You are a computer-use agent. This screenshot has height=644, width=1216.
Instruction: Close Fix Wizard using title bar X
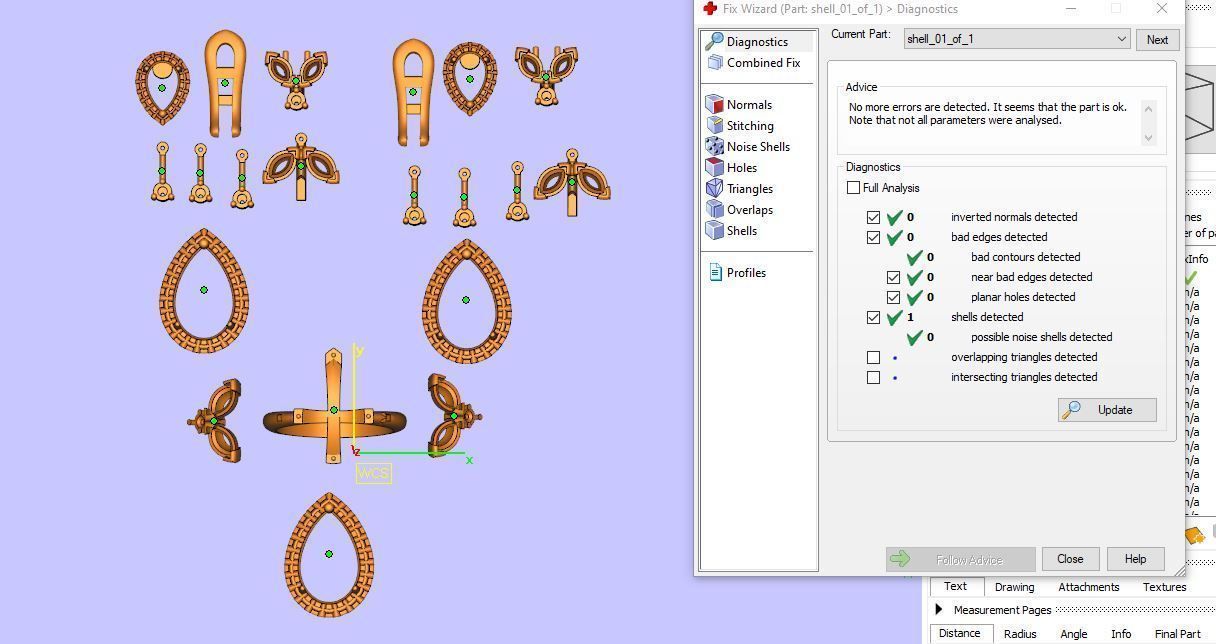click(1161, 9)
